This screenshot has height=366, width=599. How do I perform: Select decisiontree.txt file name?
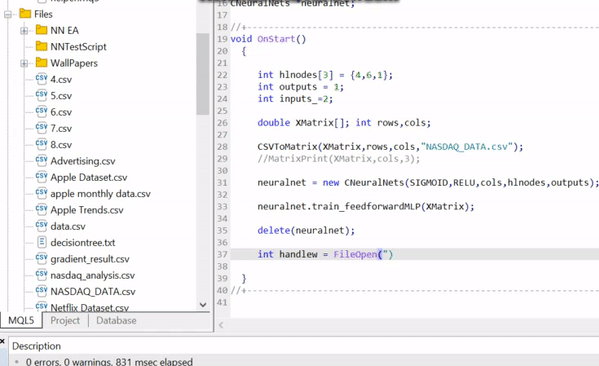[83, 243]
